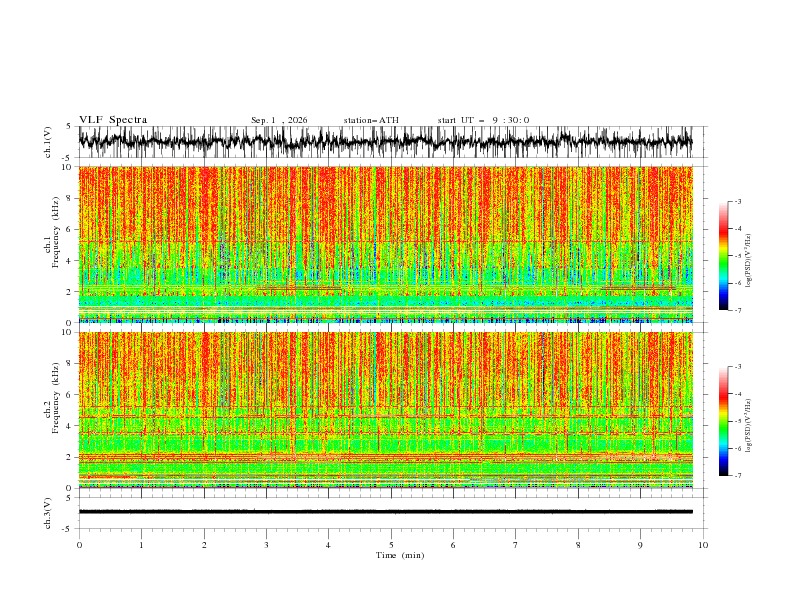This screenshot has height=612, width=792.
Task: Click the 2 minute tick on time axis
Action: (204, 545)
